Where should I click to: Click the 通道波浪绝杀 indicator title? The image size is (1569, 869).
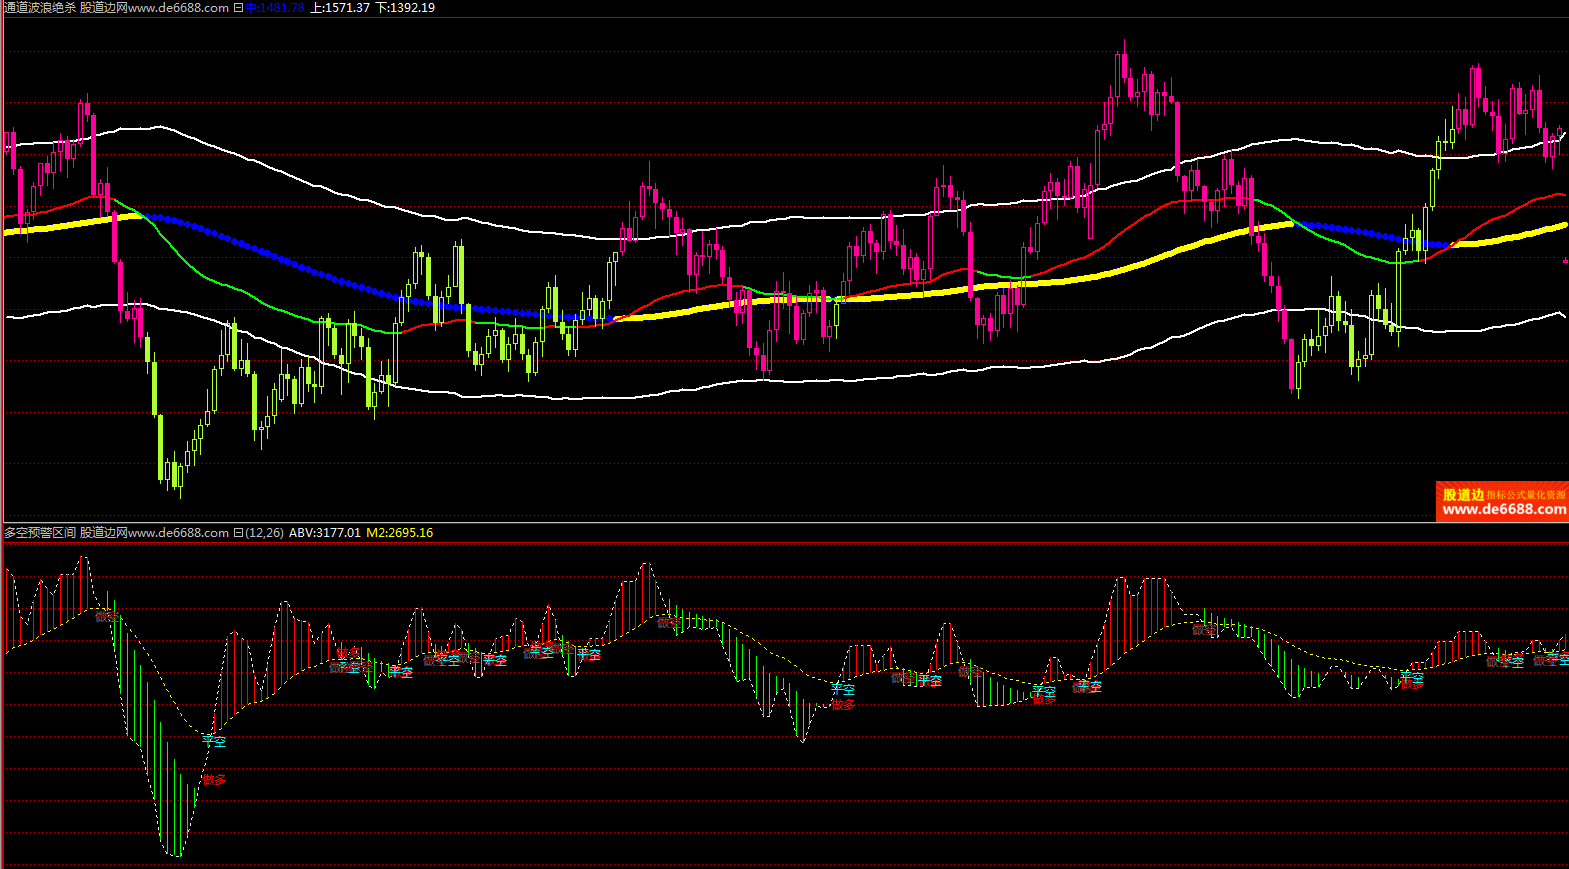(x=38, y=7)
